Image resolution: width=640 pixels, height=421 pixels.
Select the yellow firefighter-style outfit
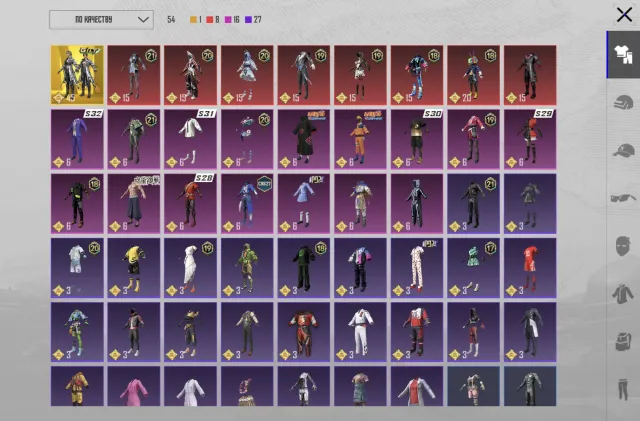click(x=77, y=386)
